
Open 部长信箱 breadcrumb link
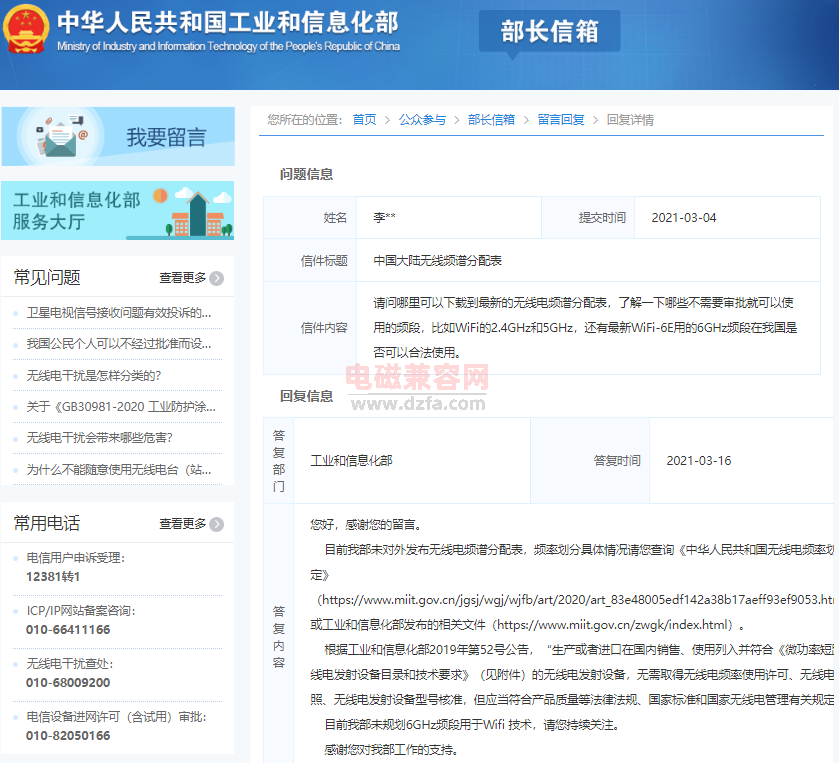(x=491, y=120)
